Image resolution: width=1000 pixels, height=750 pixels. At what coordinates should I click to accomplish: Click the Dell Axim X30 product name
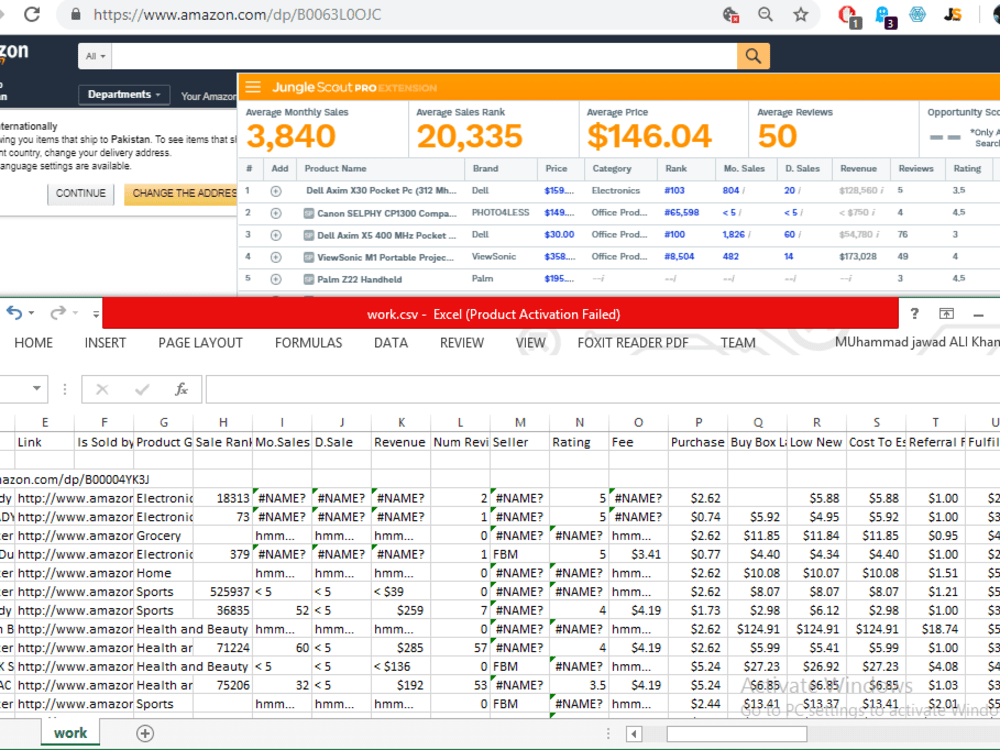pos(381,191)
